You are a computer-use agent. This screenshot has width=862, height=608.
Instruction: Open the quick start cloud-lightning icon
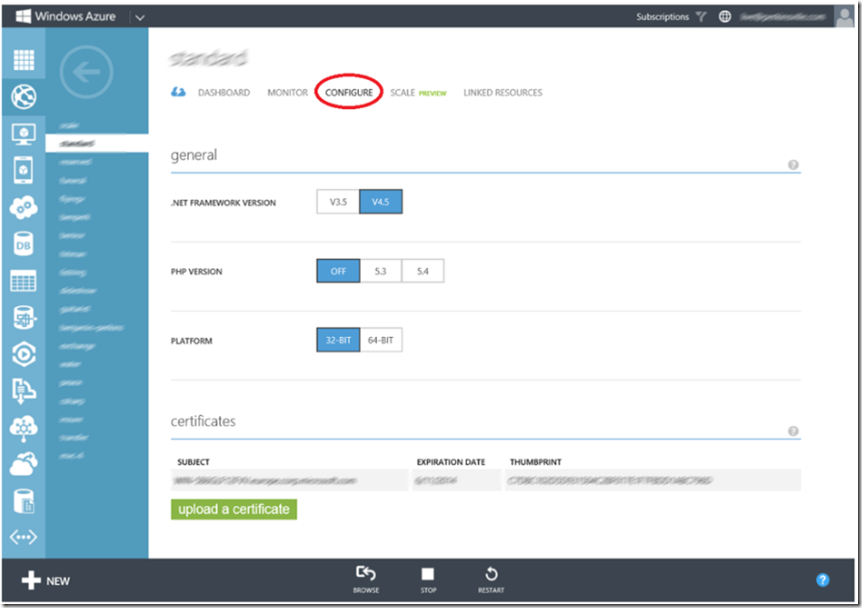178,92
